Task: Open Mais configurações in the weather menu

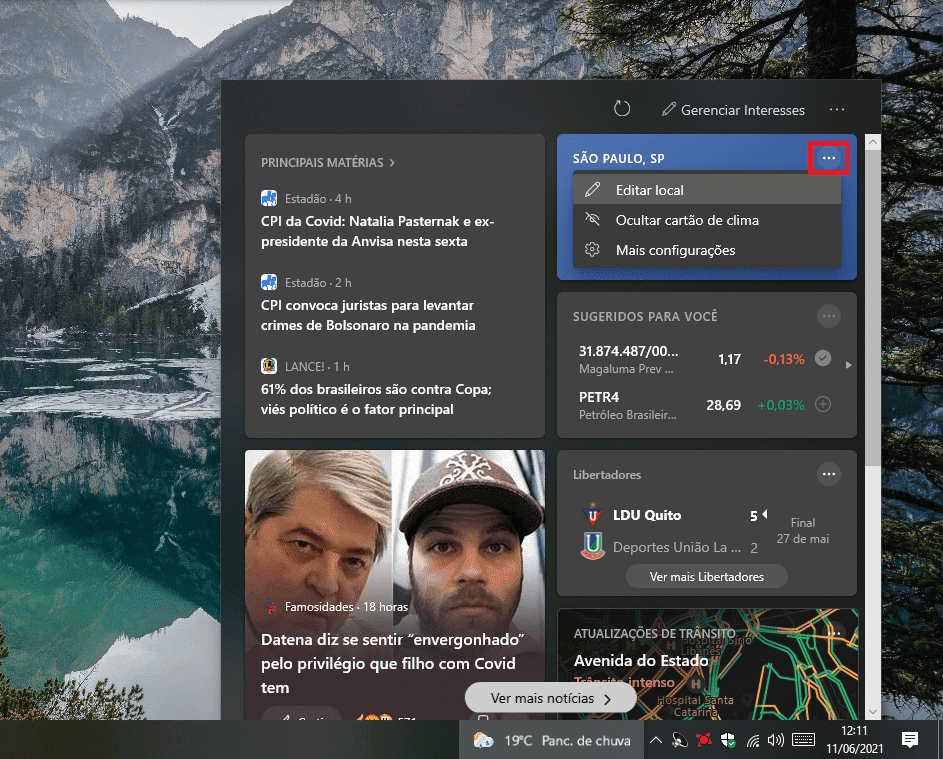Action: [707, 250]
